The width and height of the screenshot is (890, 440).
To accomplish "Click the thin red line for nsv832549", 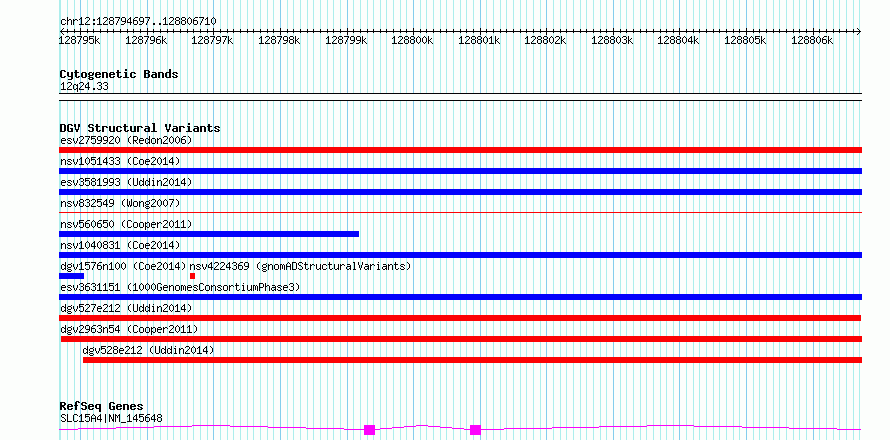I will [460, 212].
